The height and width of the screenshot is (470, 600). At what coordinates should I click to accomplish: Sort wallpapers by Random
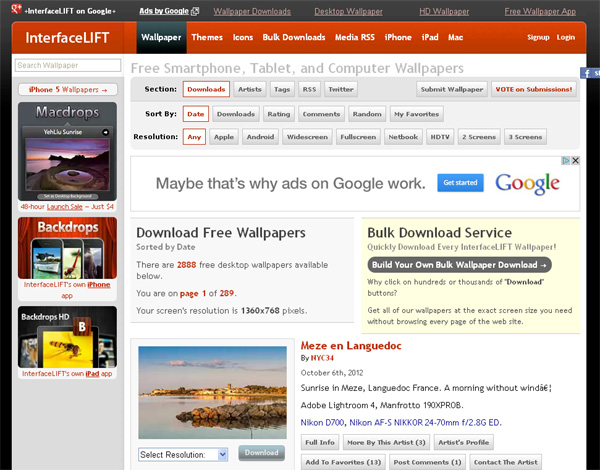(x=367, y=114)
